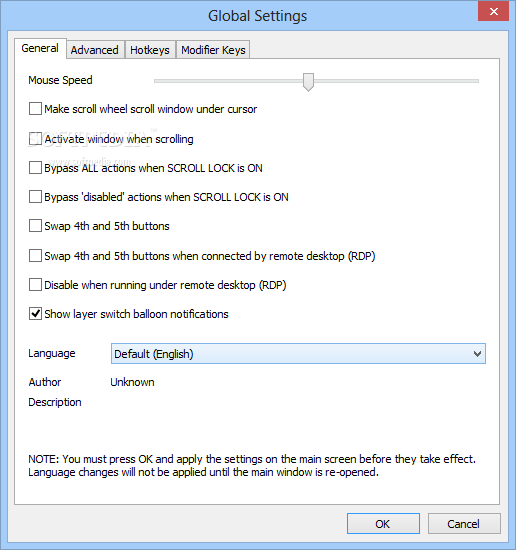Open the Language dropdown arrow
516x550 pixels.
[477, 354]
